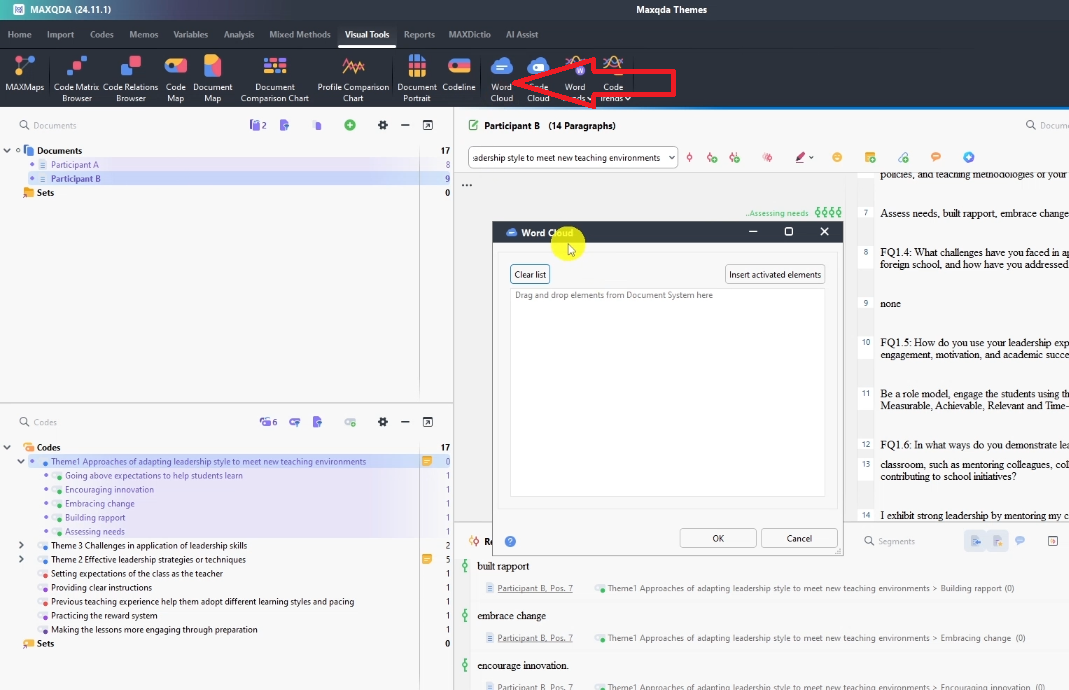Launch the Code Matrix Browser
The height and width of the screenshot is (690, 1069).
coord(77,77)
